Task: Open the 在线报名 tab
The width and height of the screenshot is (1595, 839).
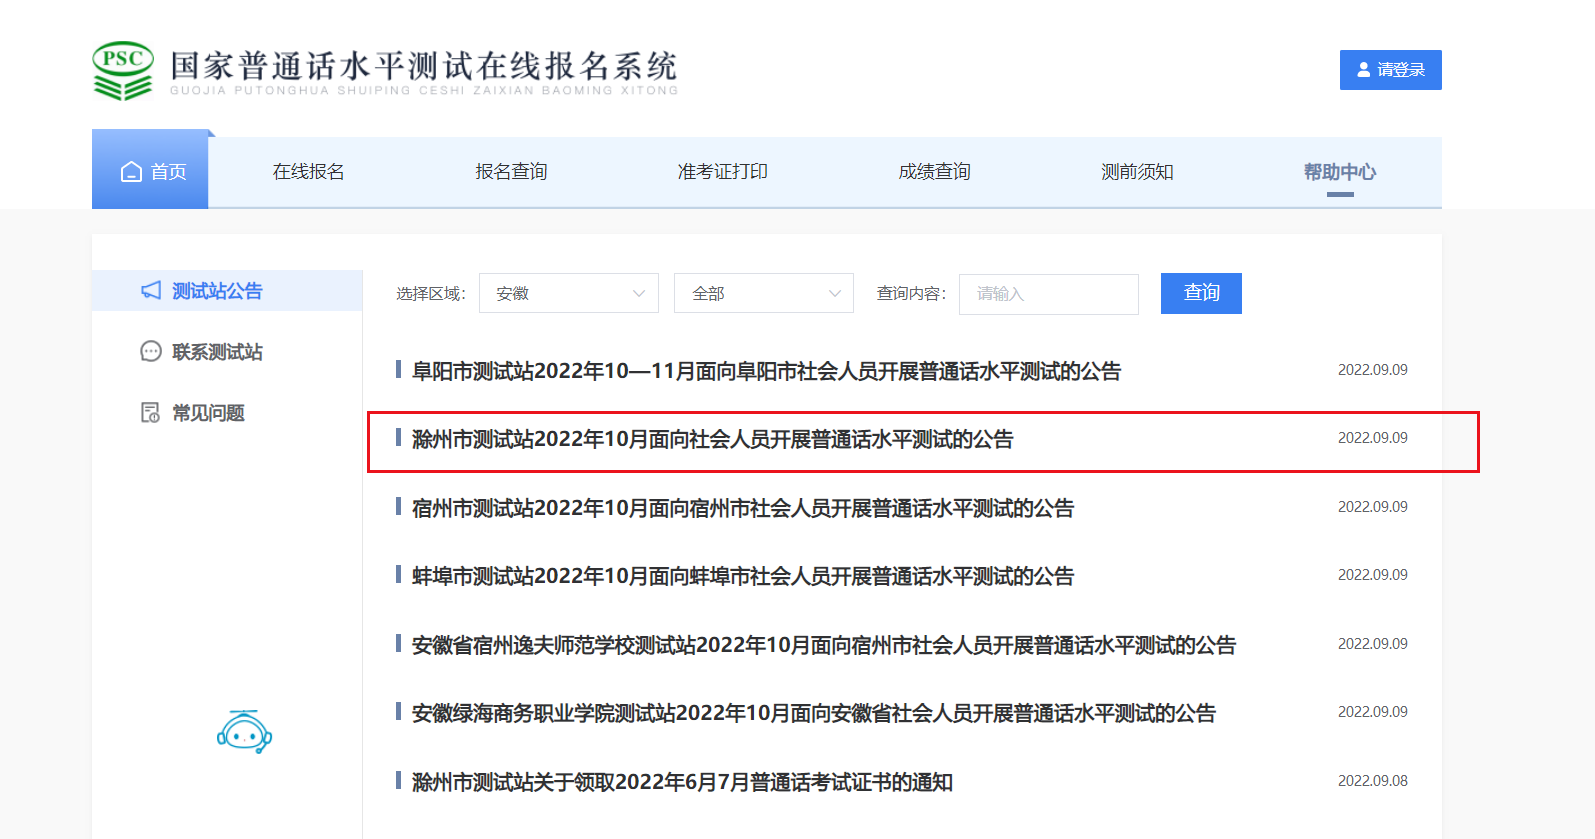Action: (308, 172)
